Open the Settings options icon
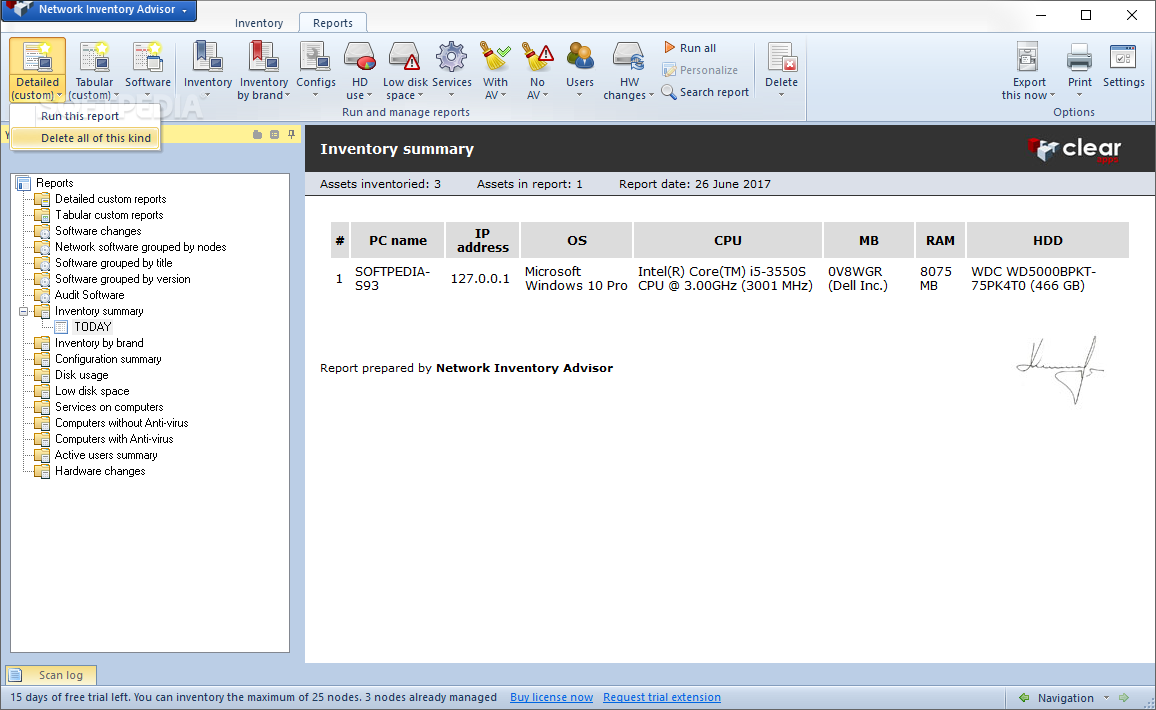 1123,58
